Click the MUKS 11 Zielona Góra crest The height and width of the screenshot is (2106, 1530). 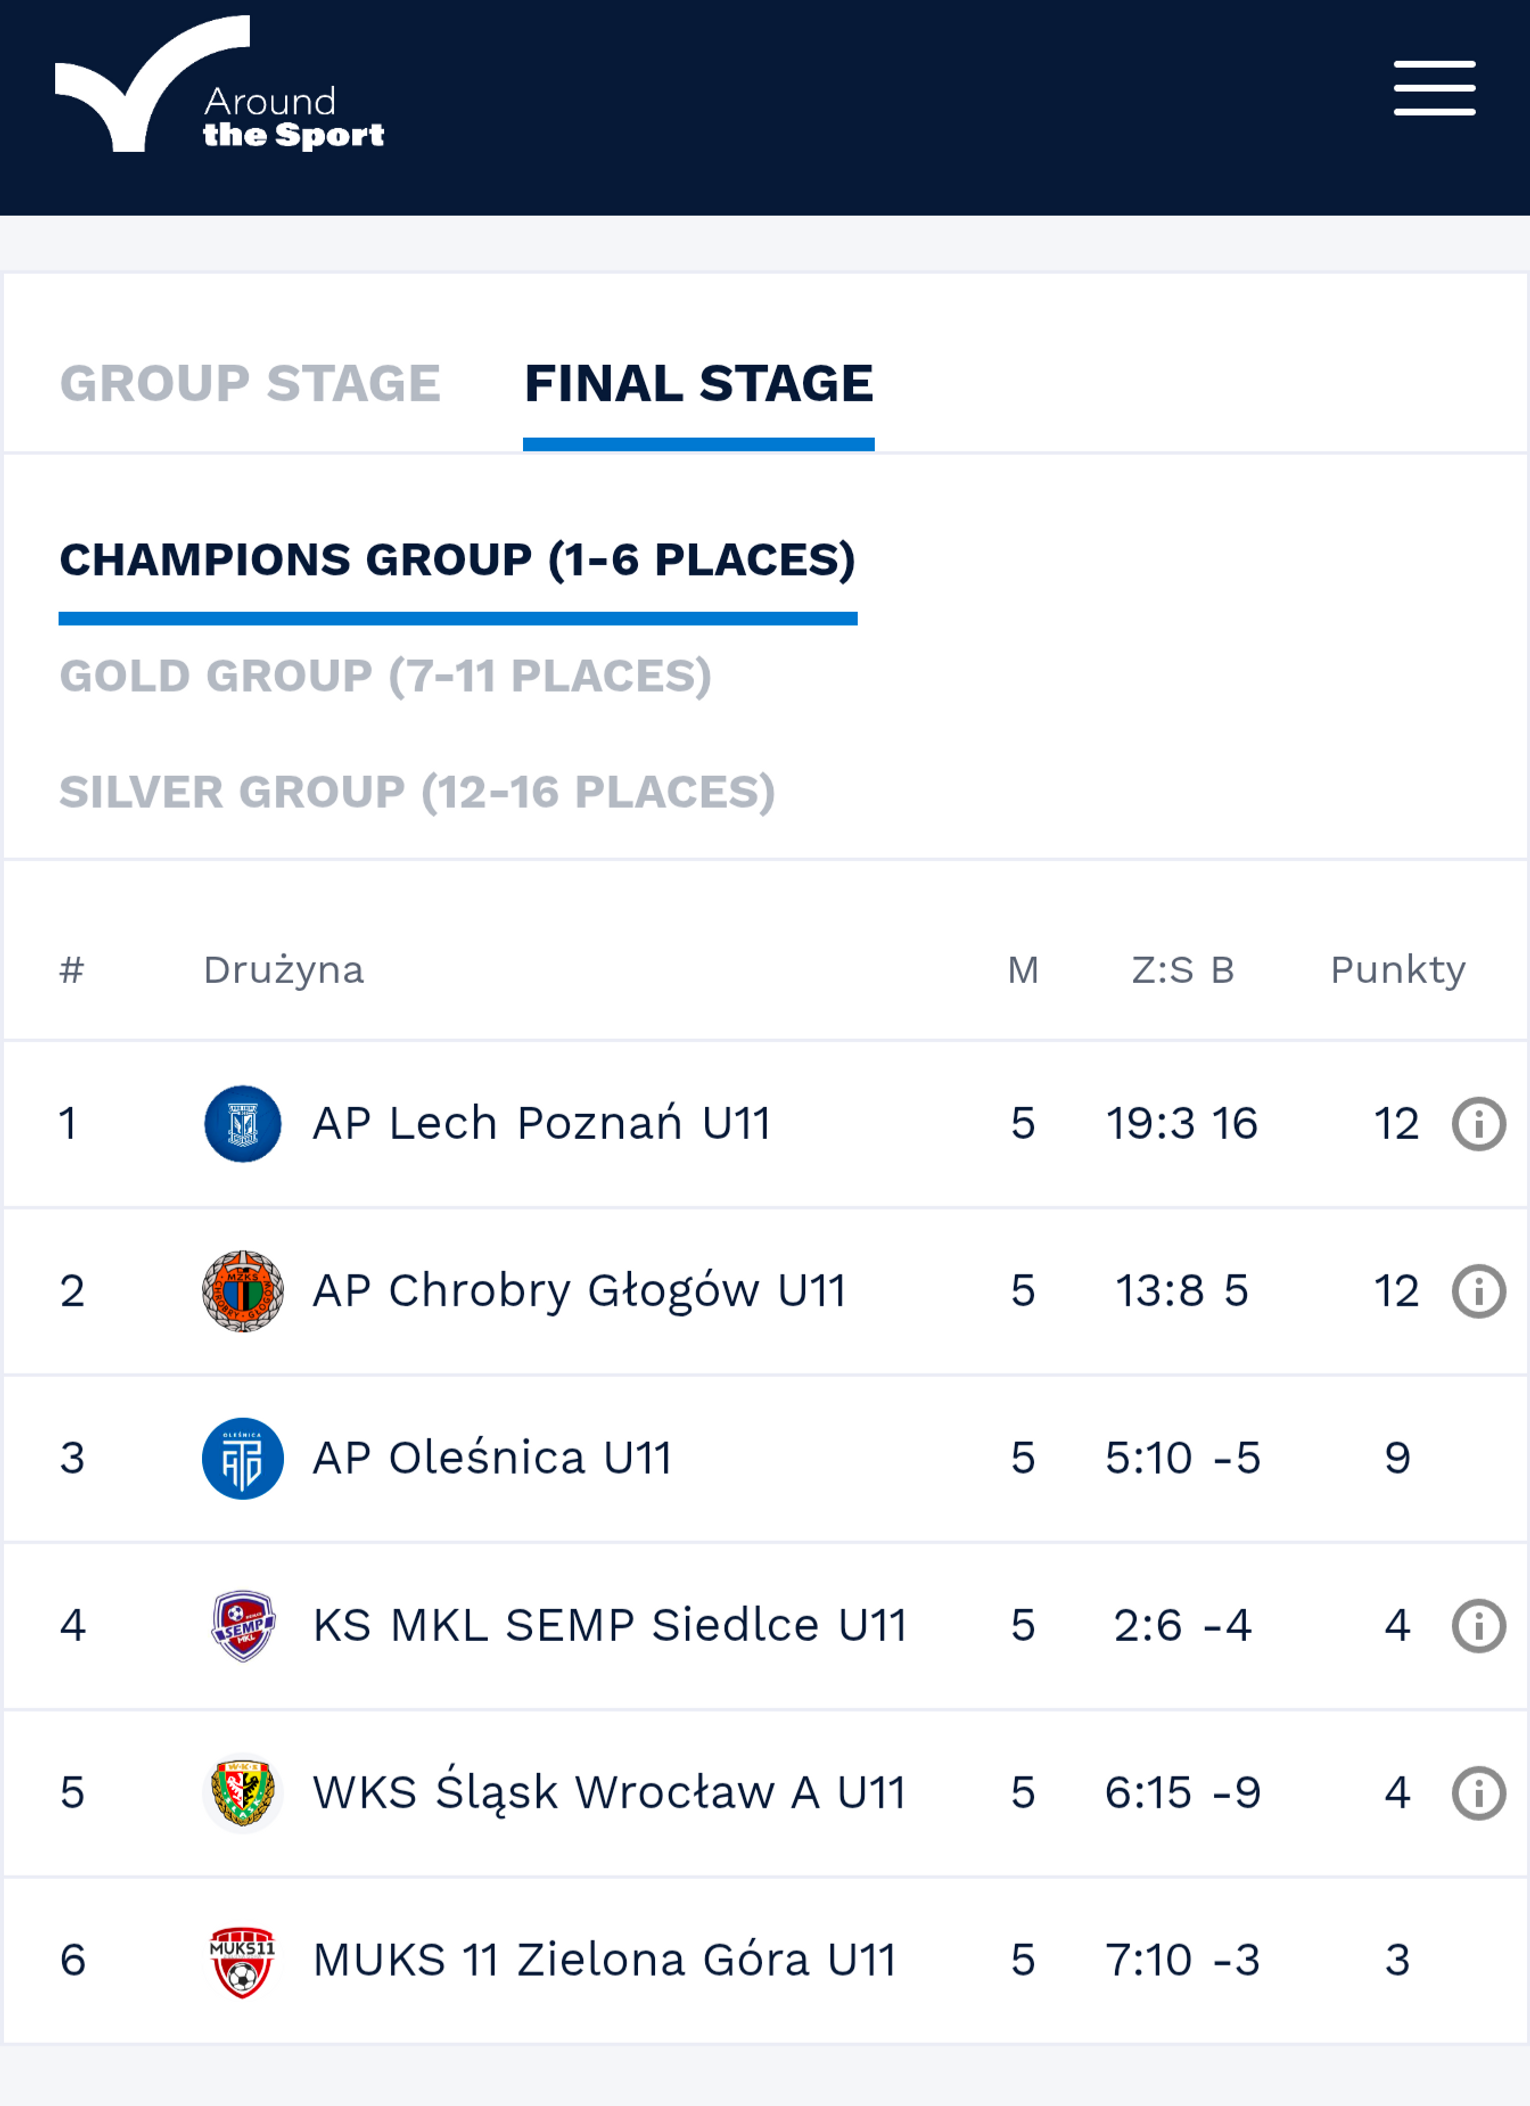tap(242, 1960)
